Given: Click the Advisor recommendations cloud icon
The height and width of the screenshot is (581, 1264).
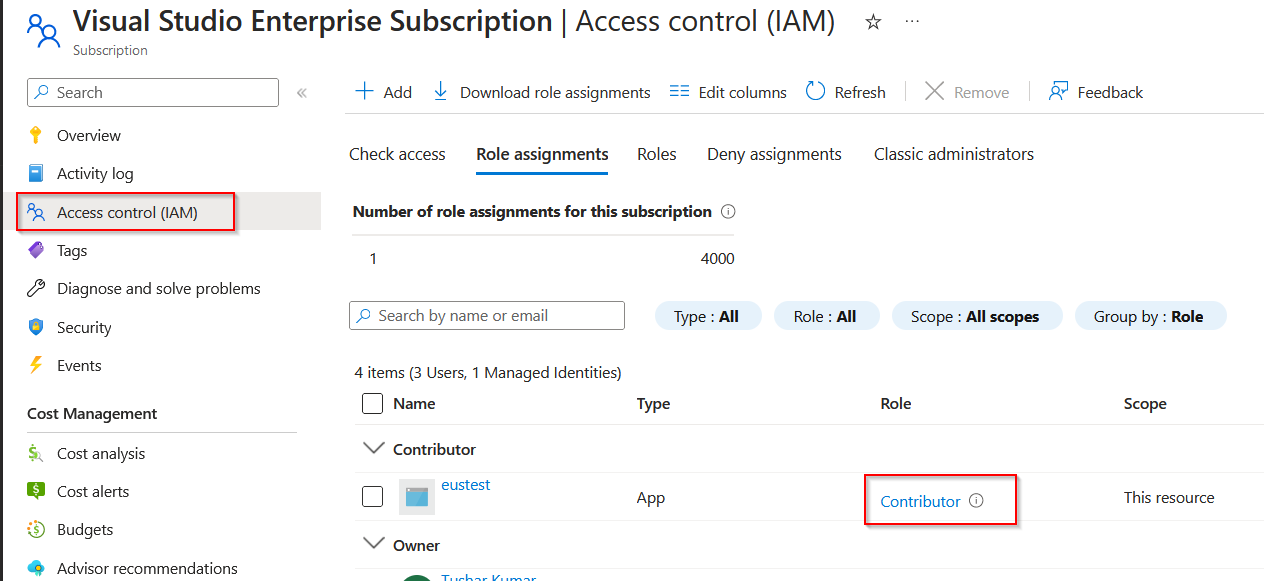Looking at the screenshot, I should click(36, 568).
